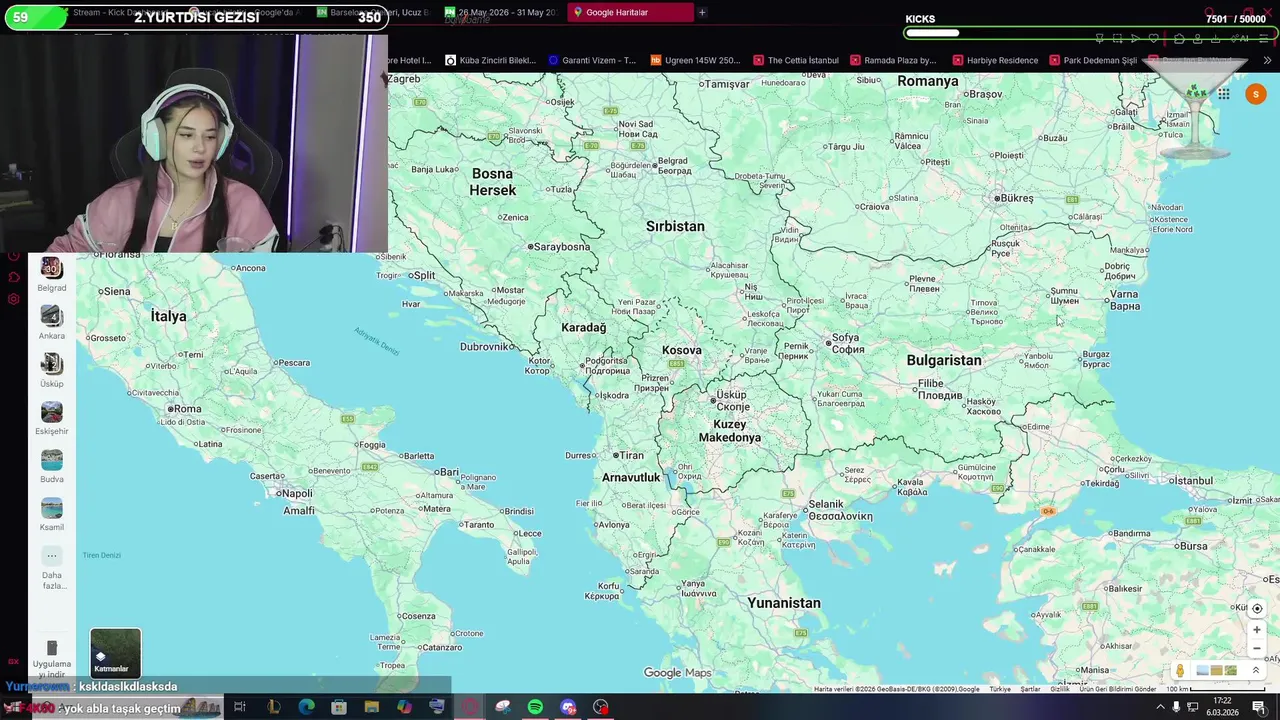
Task: Open the imagery thumbnails strip
Action: tap(1216, 671)
